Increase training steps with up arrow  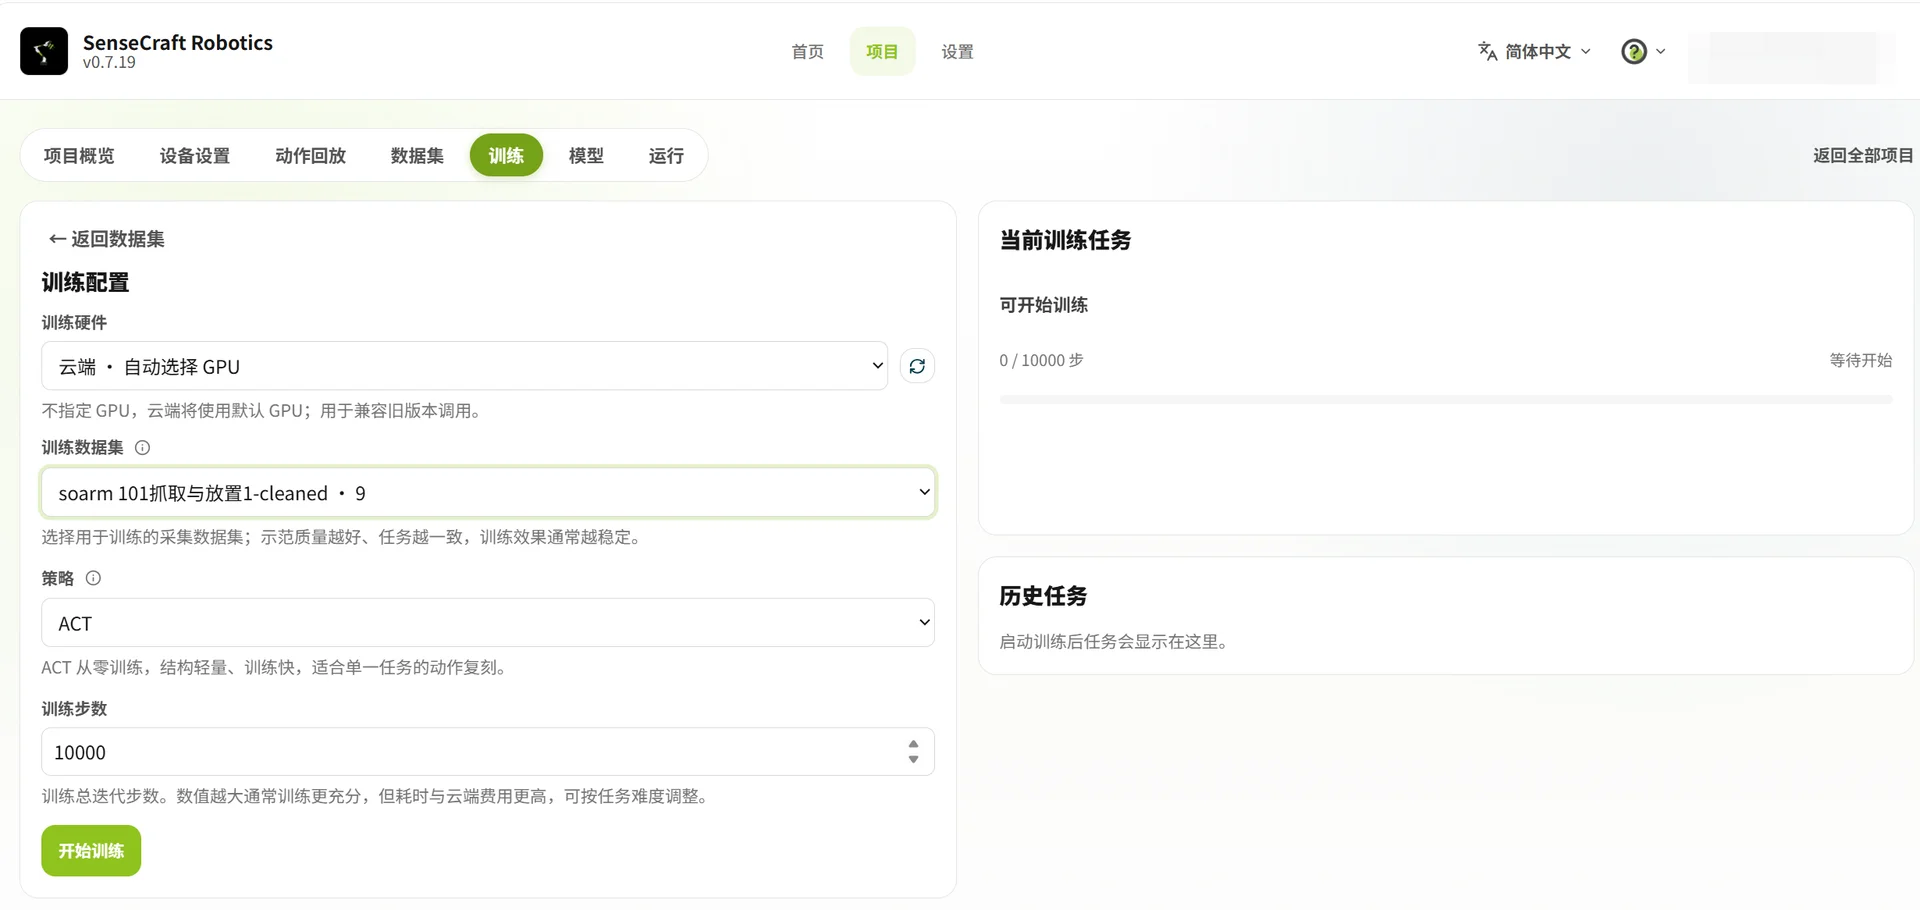pyautogui.click(x=913, y=745)
